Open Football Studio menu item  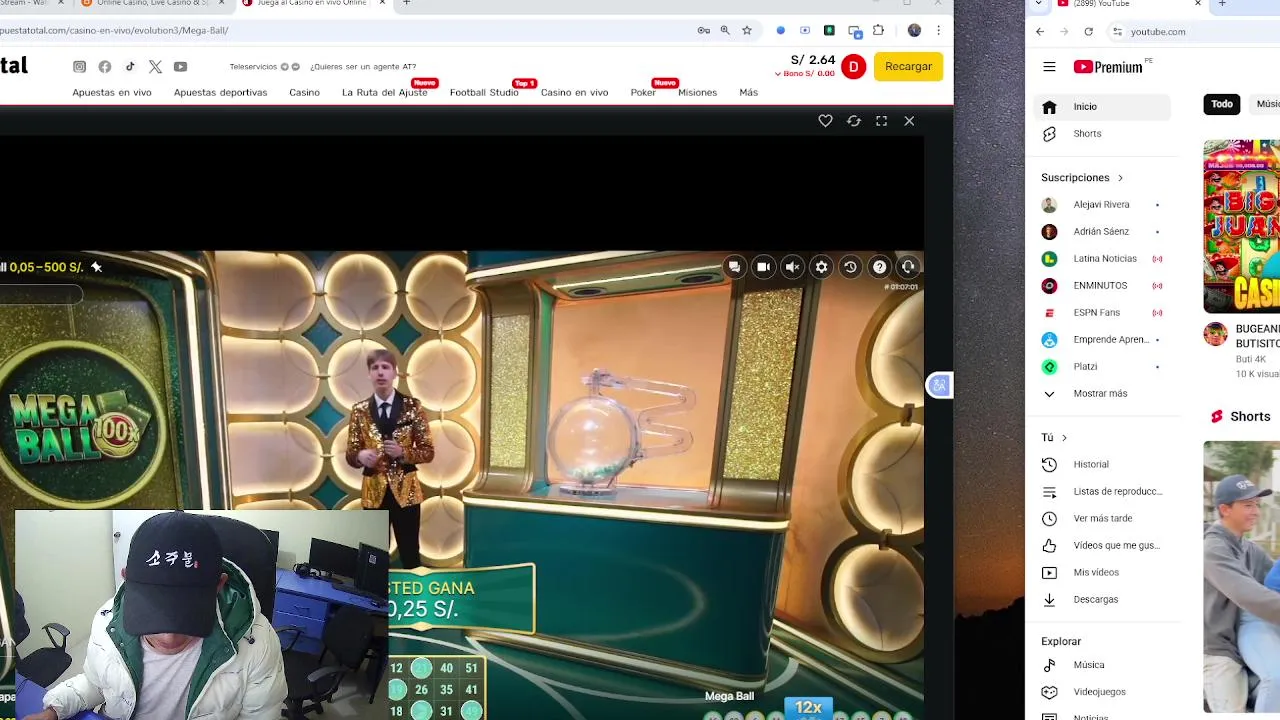coord(484,92)
